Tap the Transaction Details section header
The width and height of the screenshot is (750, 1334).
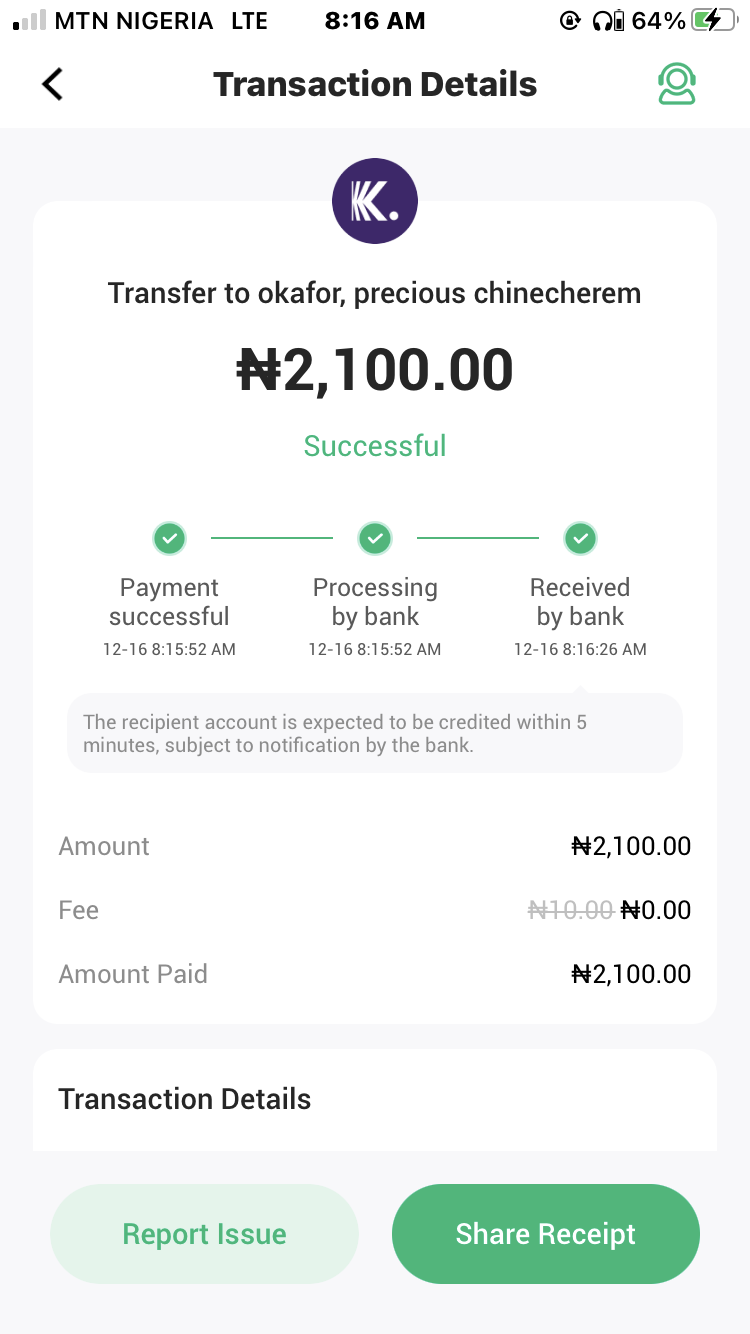pos(185,1099)
